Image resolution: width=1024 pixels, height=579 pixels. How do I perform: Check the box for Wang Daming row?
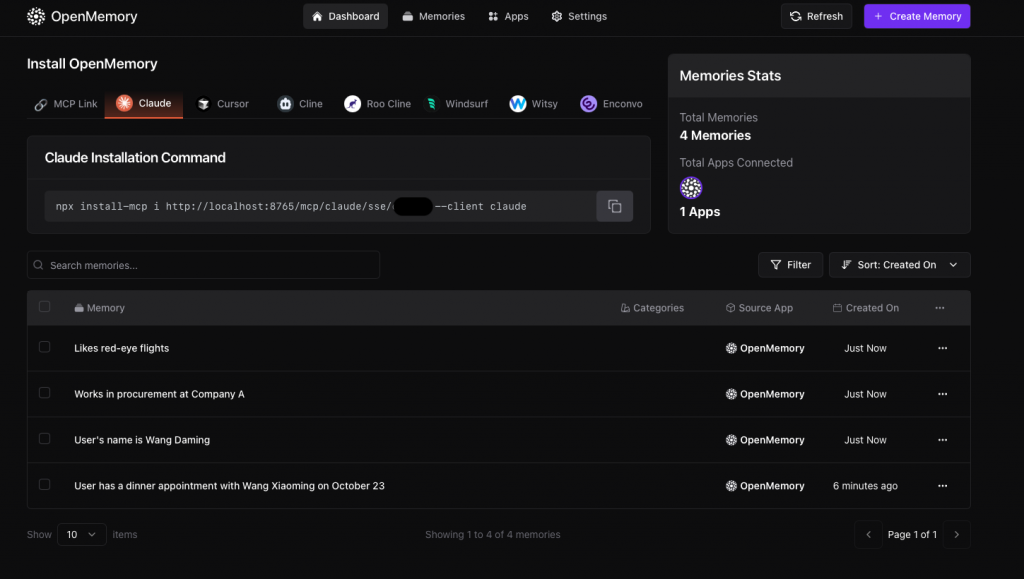click(44, 439)
